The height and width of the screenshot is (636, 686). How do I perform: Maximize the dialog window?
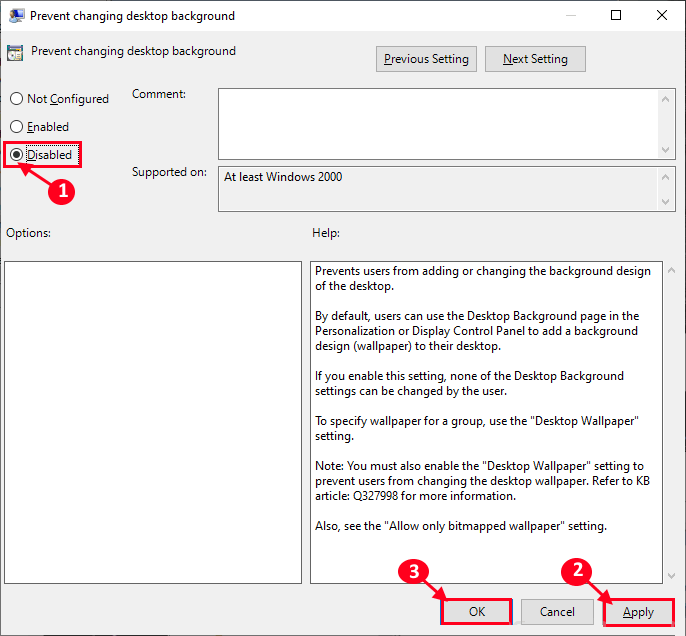click(x=616, y=15)
